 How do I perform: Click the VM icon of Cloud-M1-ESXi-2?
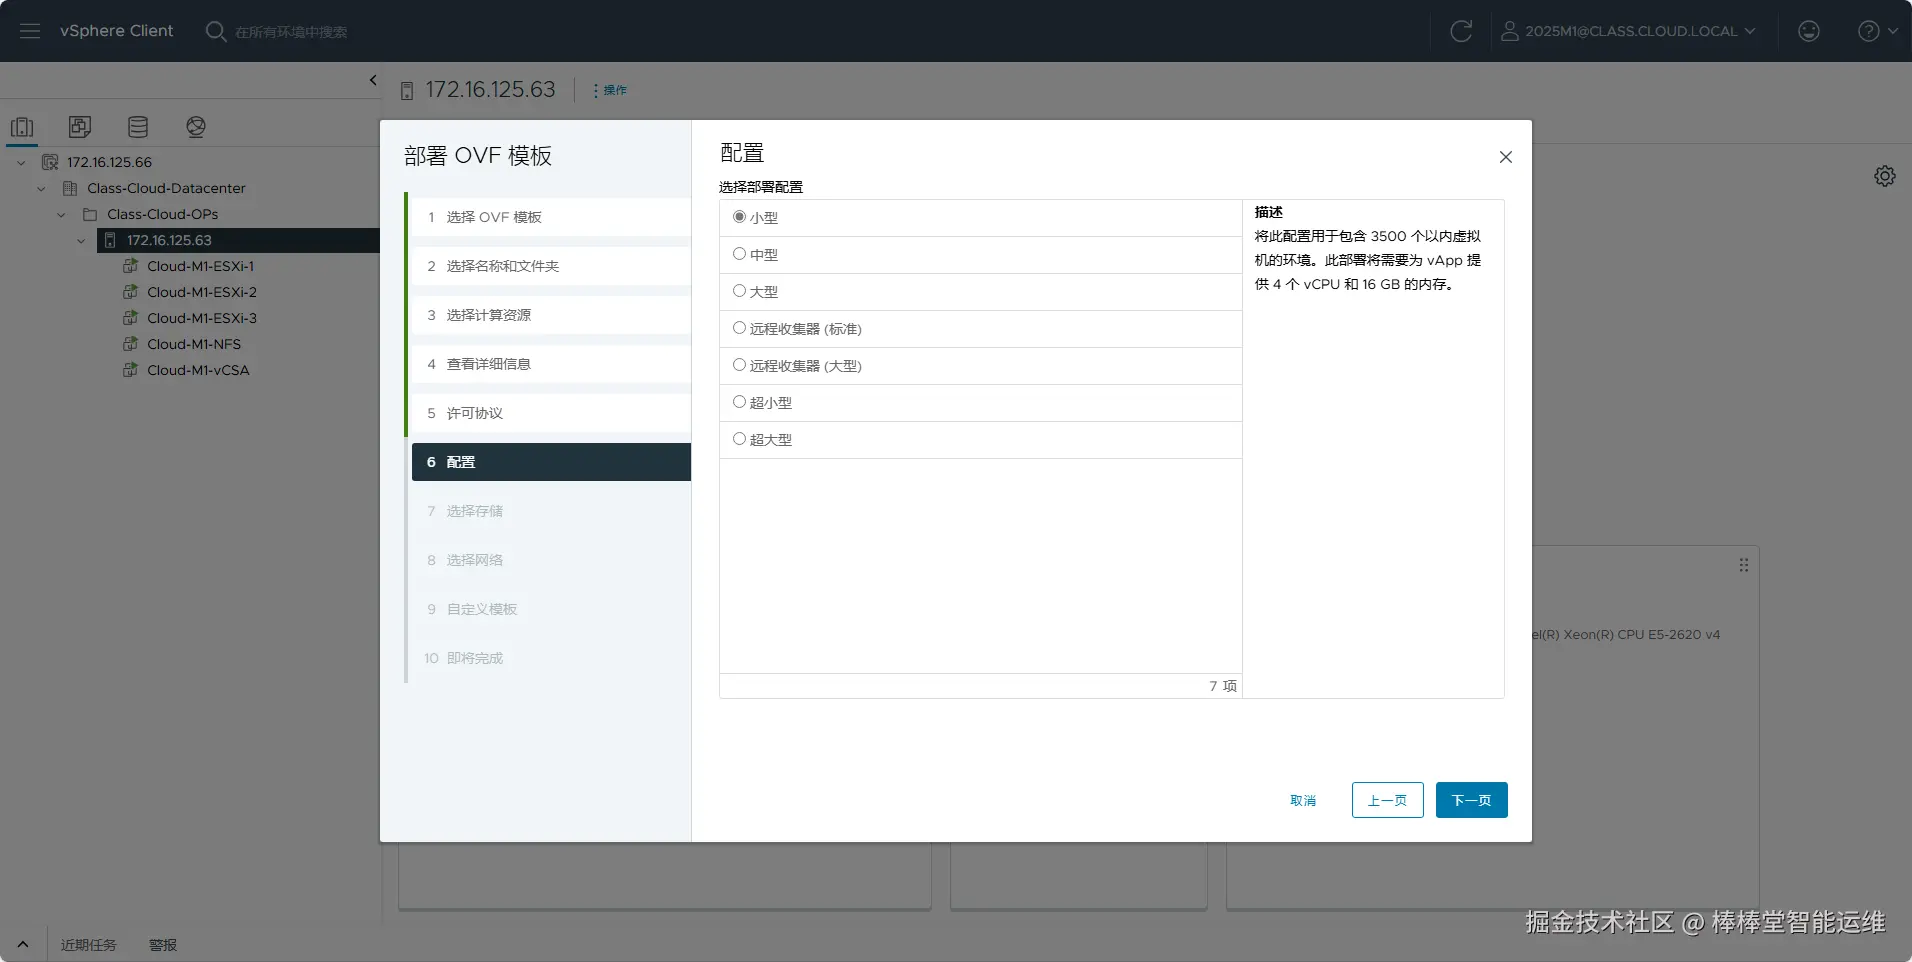coord(130,292)
